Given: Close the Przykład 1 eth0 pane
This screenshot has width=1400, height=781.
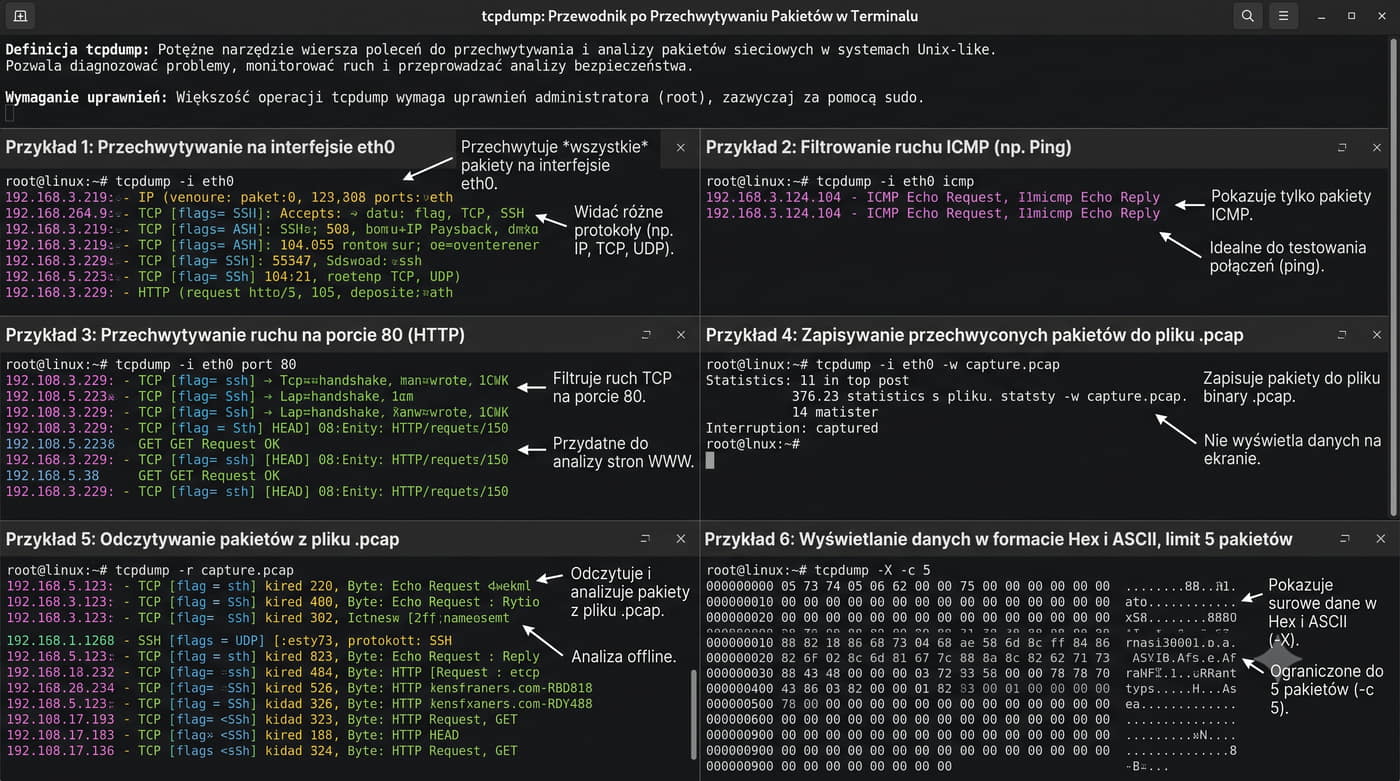Looking at the screenshot, I should [x=681, y=147].
